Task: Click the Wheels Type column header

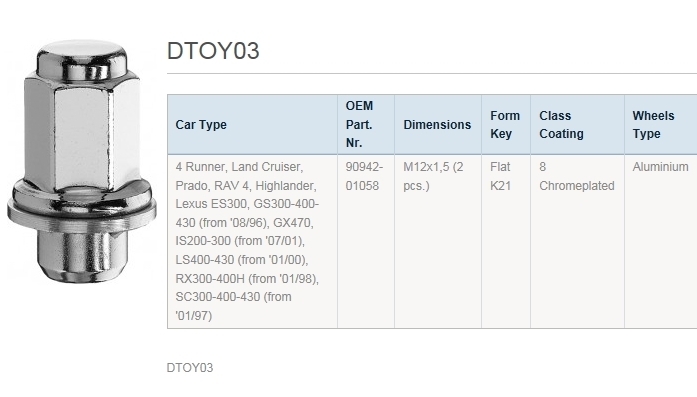Action: point(661,124)
